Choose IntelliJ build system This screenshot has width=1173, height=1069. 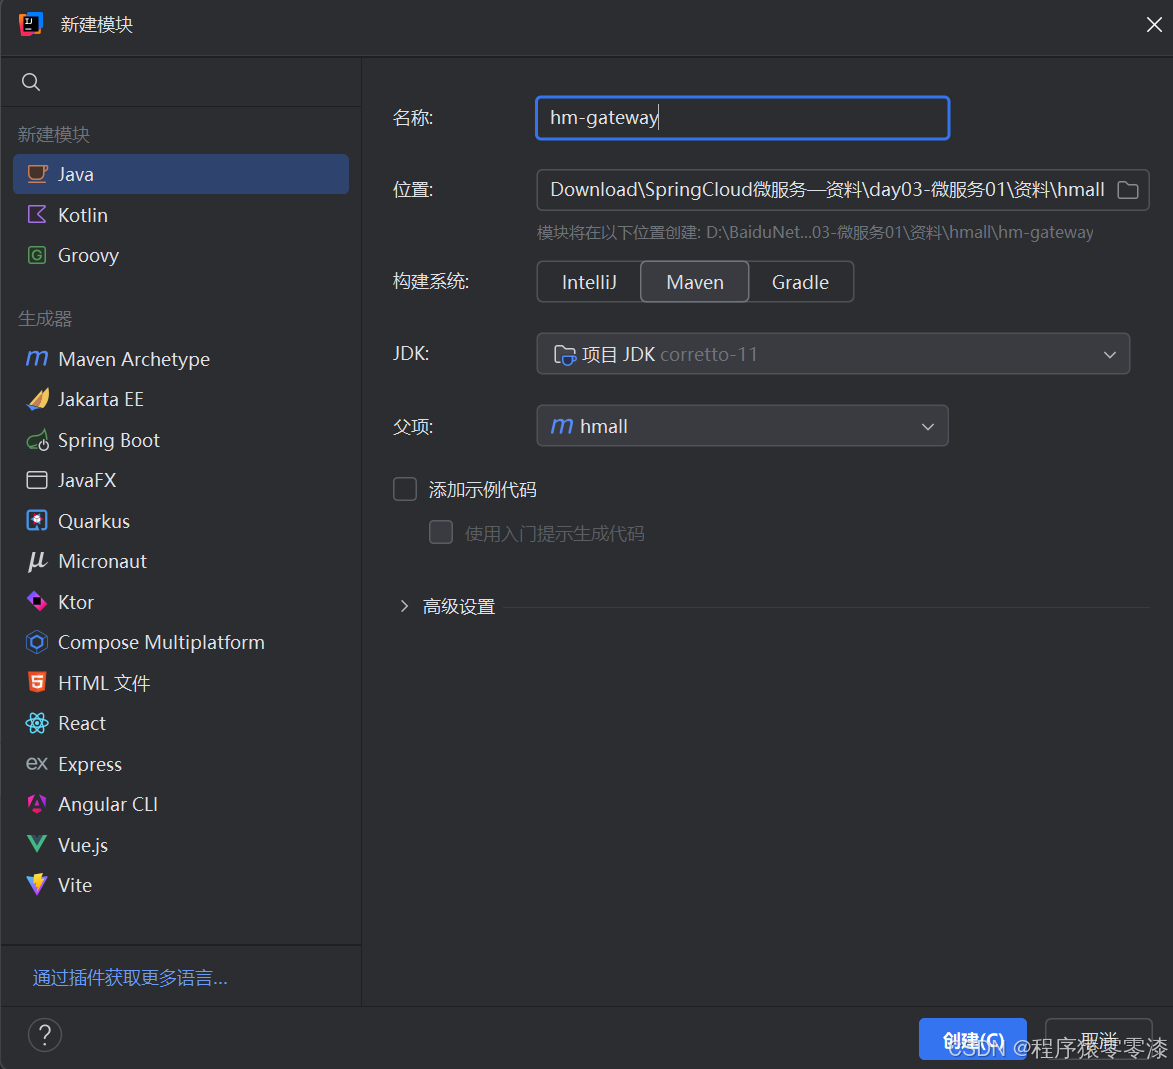point(589,282)
